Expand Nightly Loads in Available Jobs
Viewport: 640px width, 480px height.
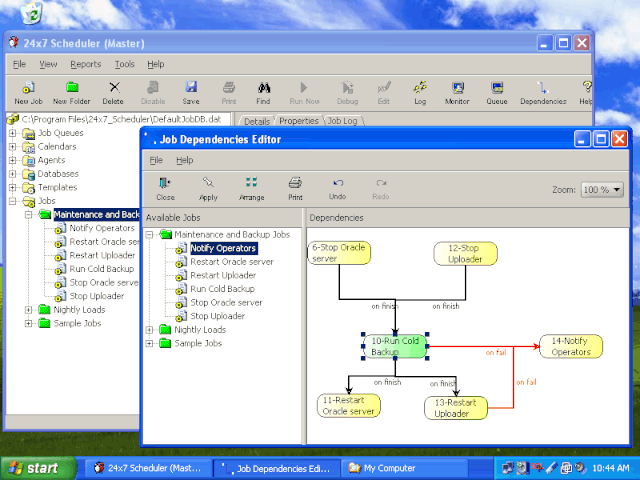(x=149, y=330)
